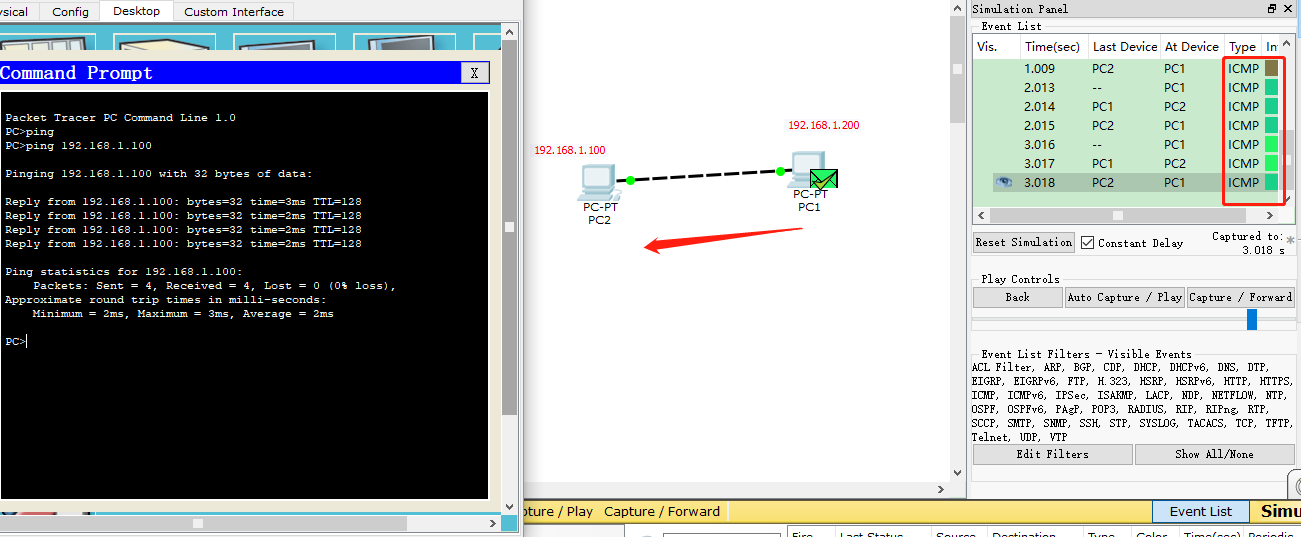Image resolution: width=1301 pixels, height=537 pixels.
Task: Close the Command Prompt with the X button
Action: click(474, 72)
